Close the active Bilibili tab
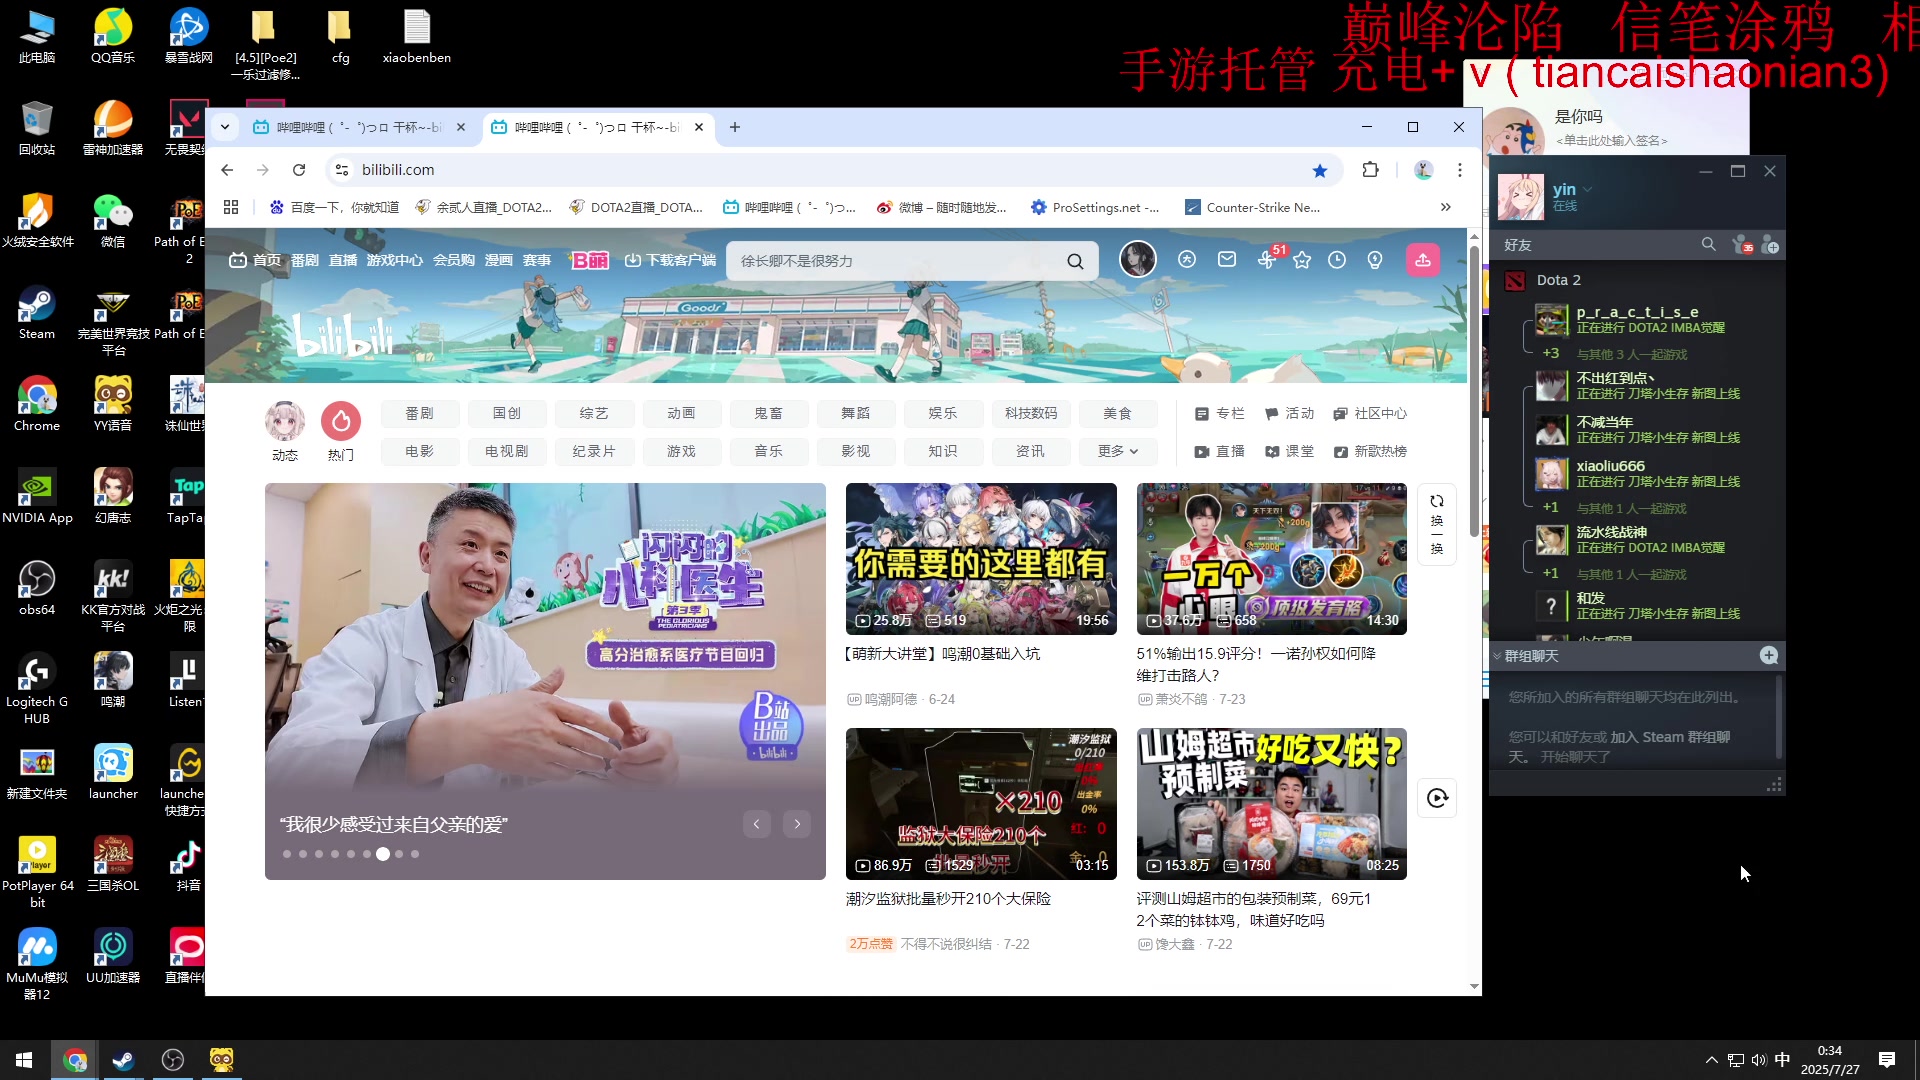 pyautogui.click(x=699, y=127)
